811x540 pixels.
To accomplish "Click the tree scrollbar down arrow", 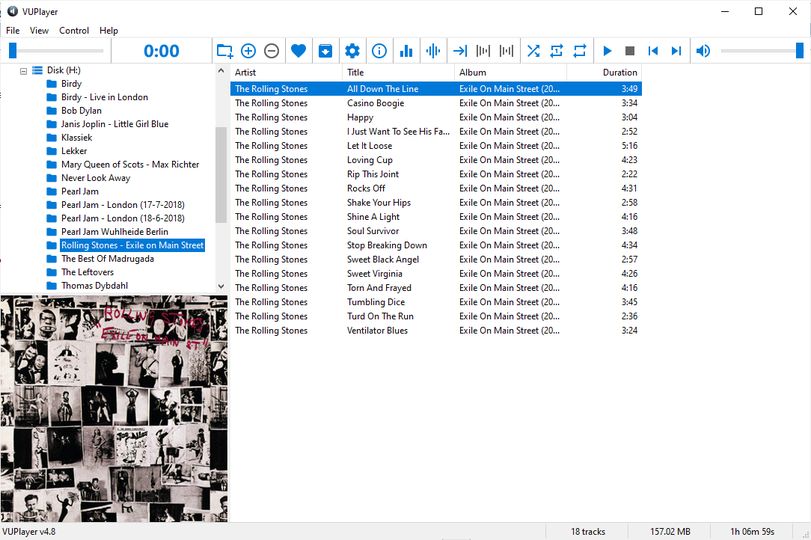I will (x=221, y=286).
